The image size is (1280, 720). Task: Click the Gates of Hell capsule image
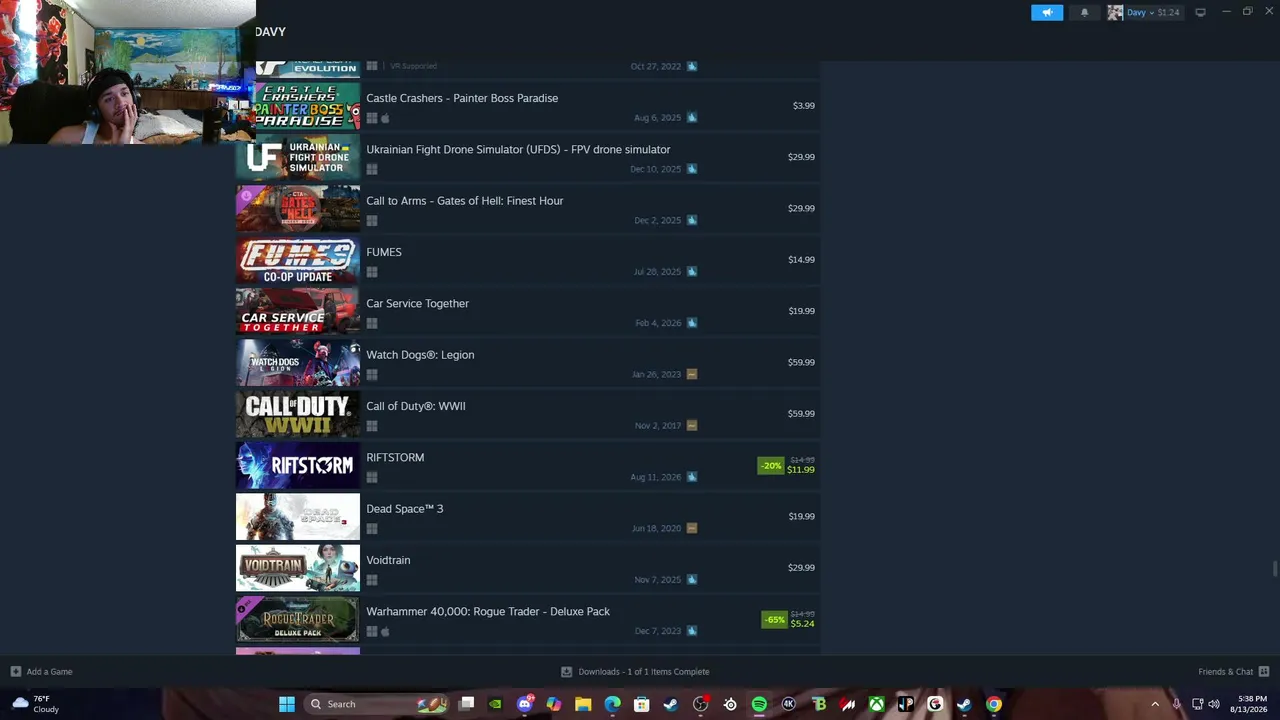[298, 208]
